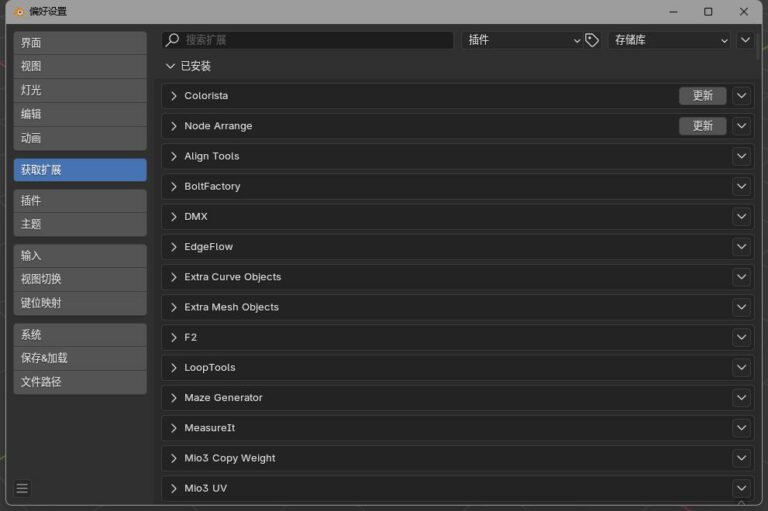Image resolution: width=768 pixels, height=511 pixels.
Task: Select the 动画 preferences tab
Action: click(x=80, y=138)
